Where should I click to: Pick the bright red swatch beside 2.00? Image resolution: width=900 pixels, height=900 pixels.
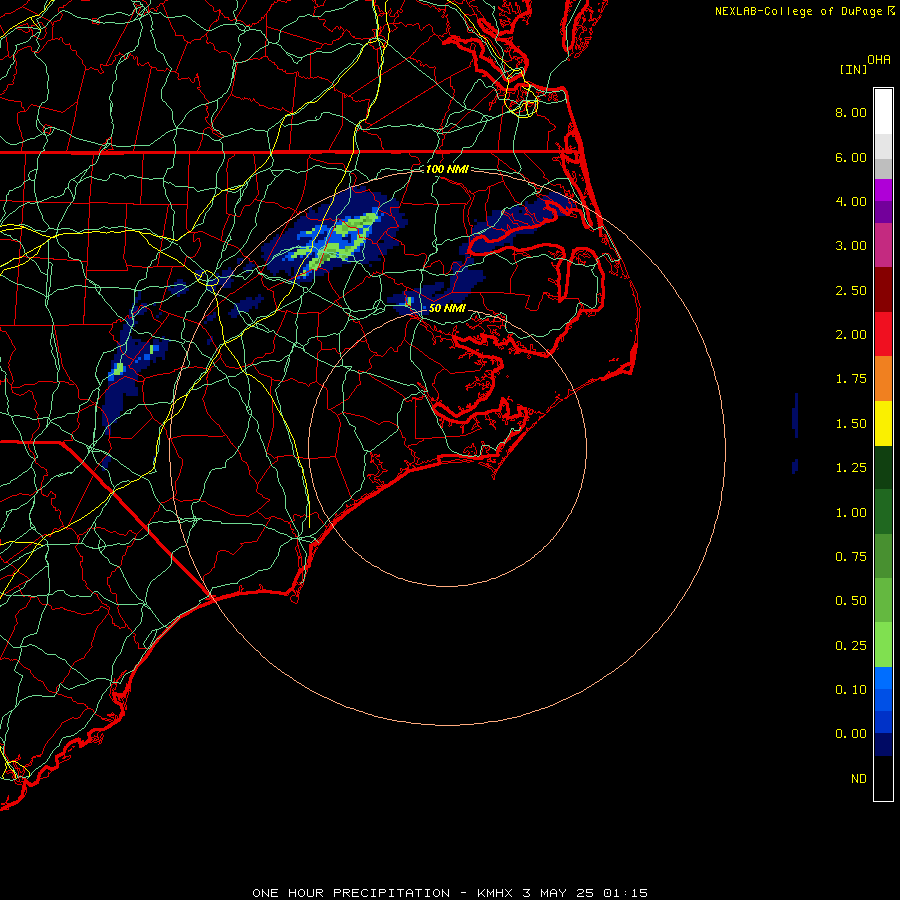click(x=883, y=334)
